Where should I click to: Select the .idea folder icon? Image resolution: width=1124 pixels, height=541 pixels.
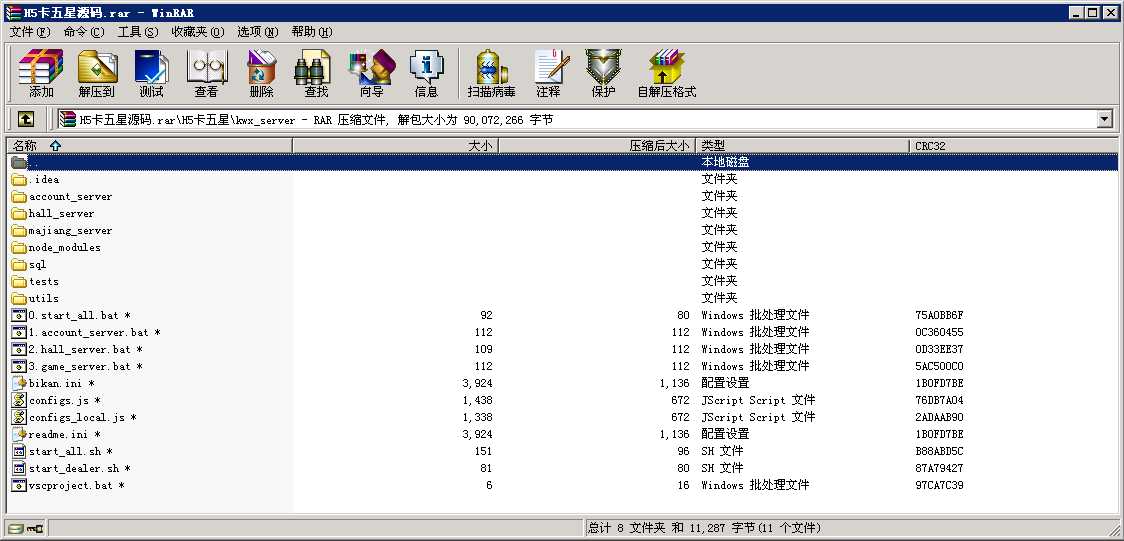pos(19,179)
